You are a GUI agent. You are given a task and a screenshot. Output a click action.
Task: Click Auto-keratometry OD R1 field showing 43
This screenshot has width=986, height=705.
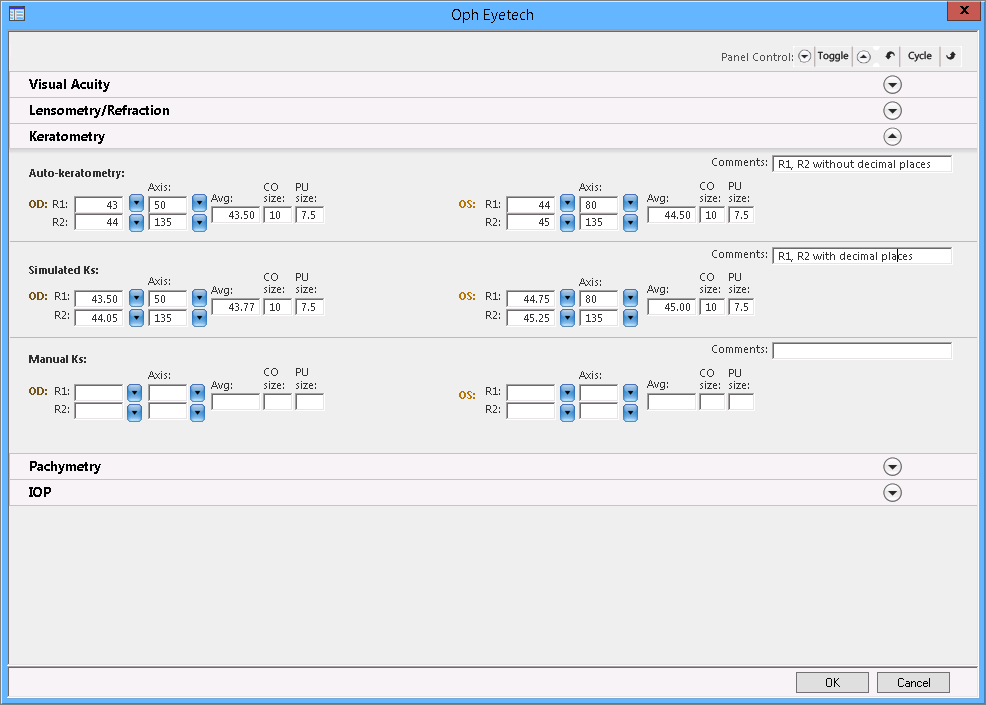tap(99, 204)
